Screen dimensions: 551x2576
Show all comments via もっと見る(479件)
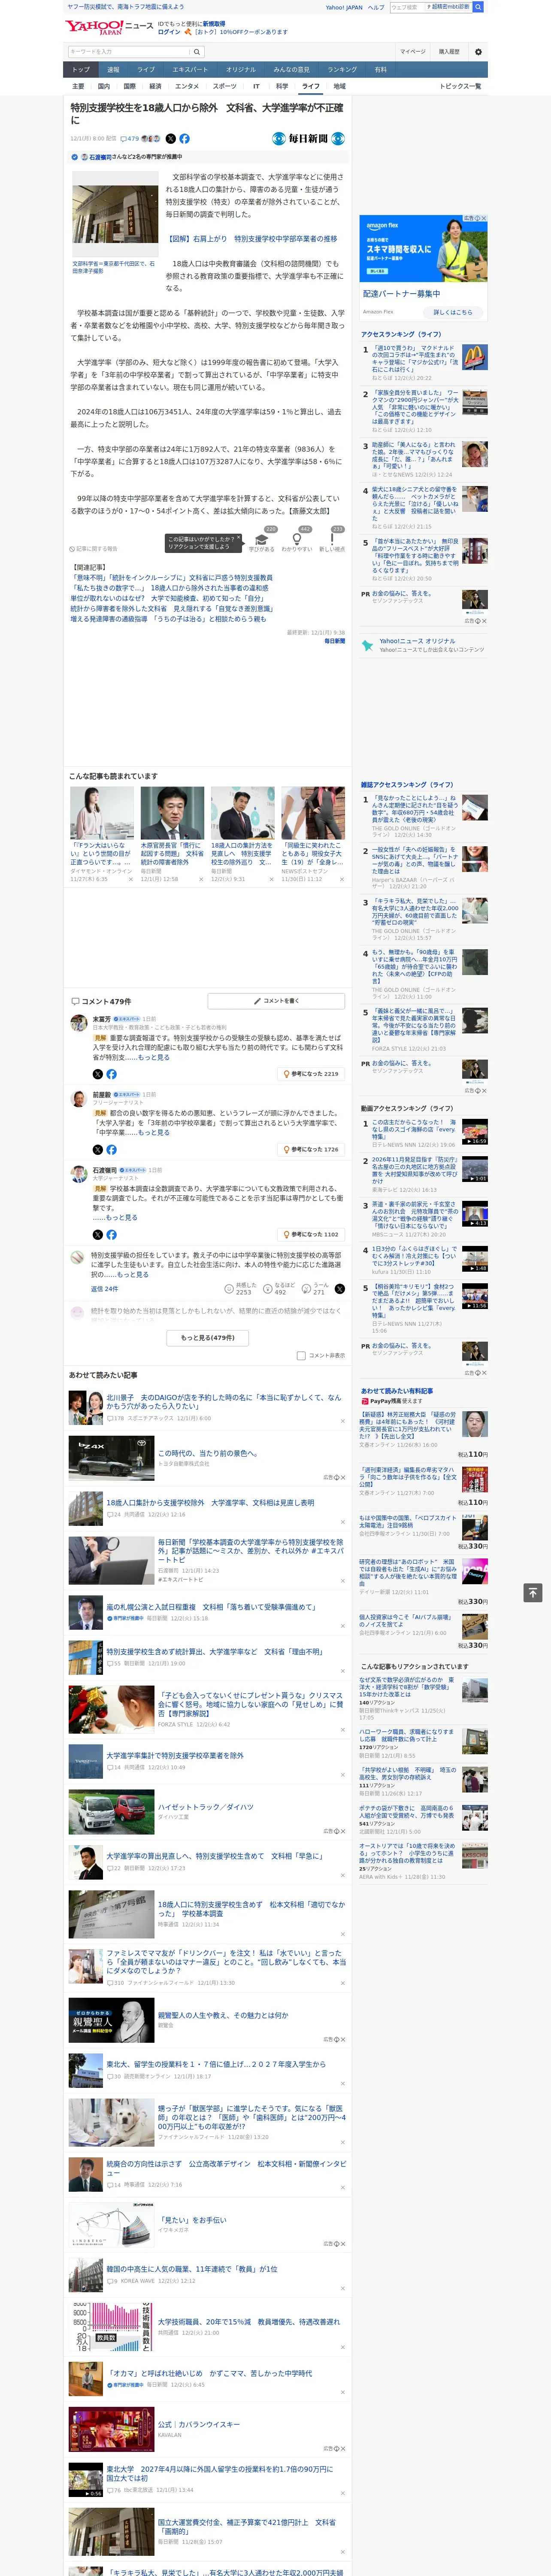208,1337
